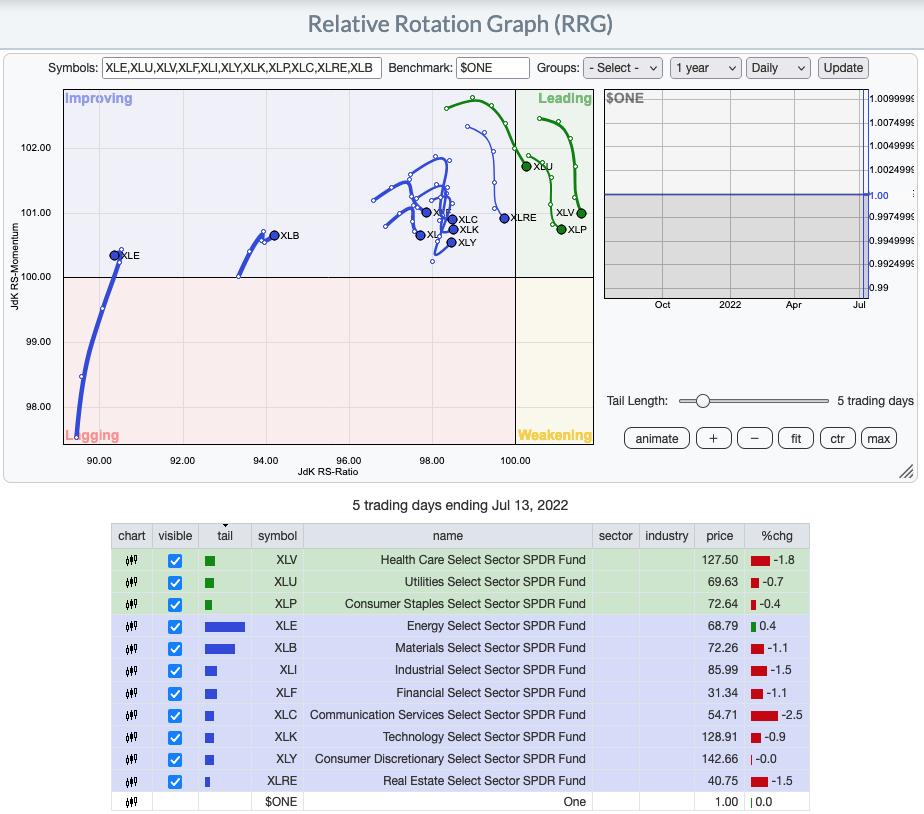Screen dimensions: 924x814
Task: Open the chart icon for XLU row
Action: [x=131, y=582]
